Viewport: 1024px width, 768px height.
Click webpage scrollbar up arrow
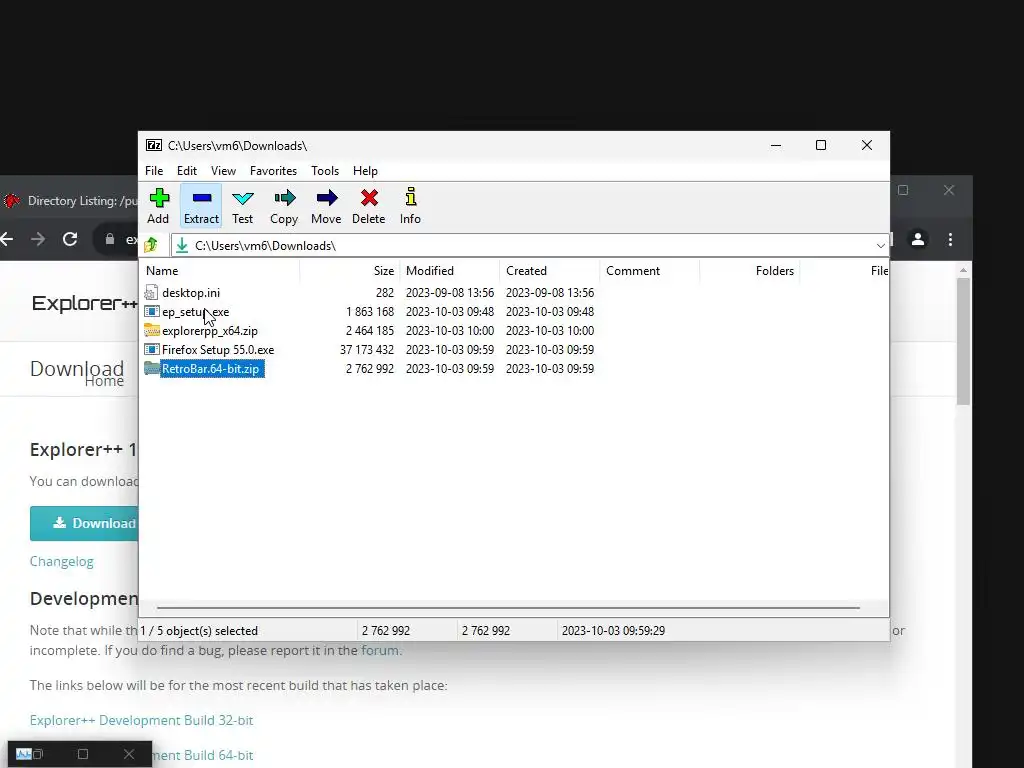click(963, 270)
